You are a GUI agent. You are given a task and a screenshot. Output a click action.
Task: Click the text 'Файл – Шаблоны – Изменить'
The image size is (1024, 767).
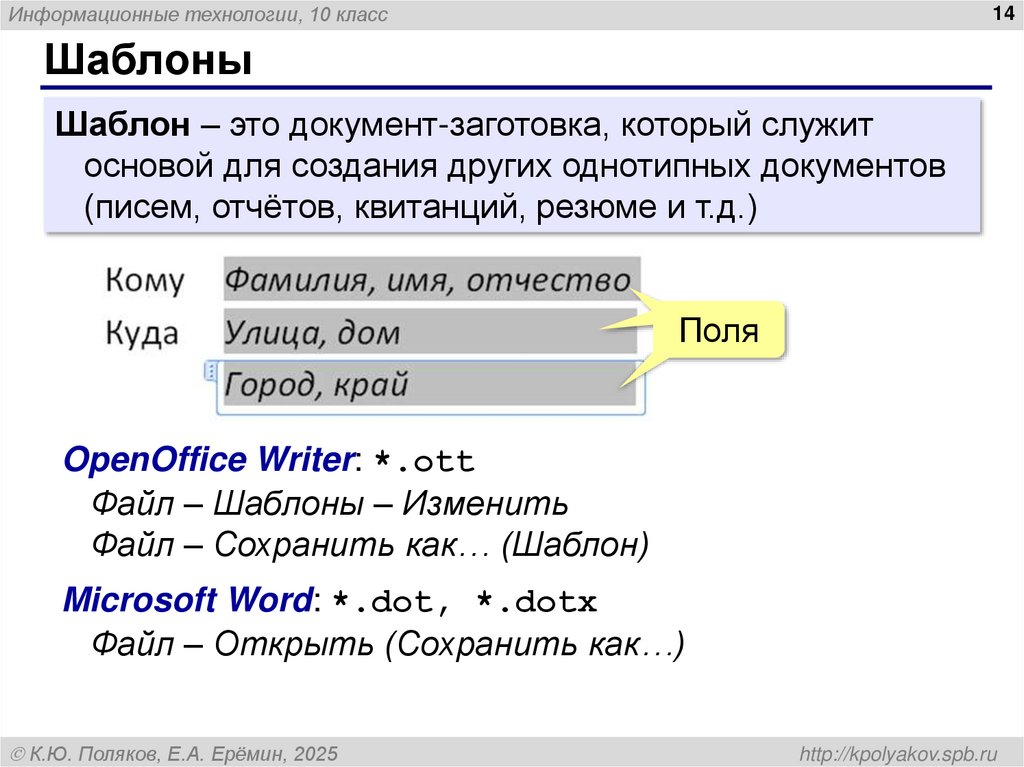330,503
